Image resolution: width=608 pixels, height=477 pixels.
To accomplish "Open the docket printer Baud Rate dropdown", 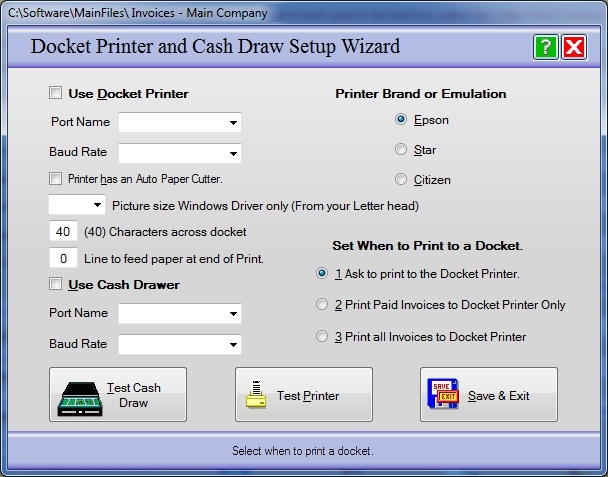I will pyautogui.click(x=180, y=153).
